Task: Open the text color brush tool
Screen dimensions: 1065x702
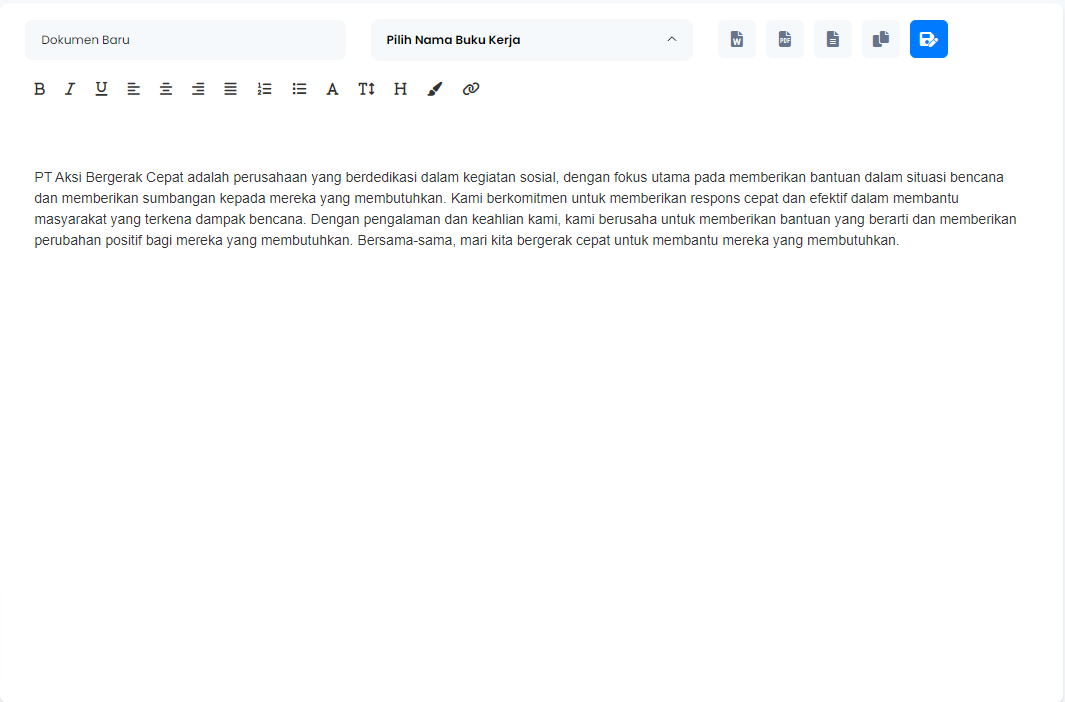Action: [434, 89]
